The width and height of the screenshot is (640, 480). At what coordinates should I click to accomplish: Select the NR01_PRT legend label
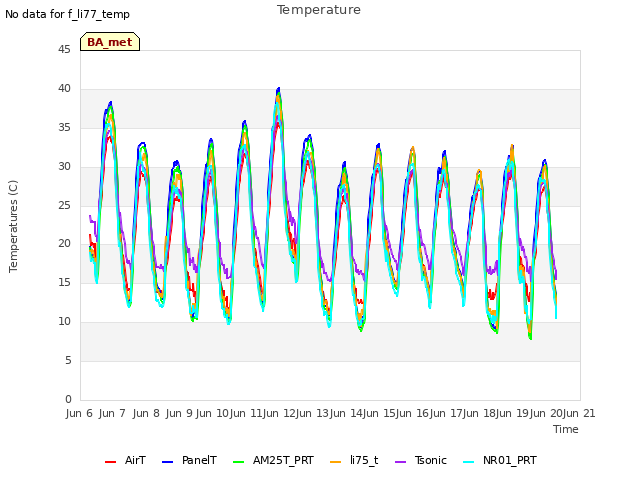pyautogui.click(x=510, y=460)
